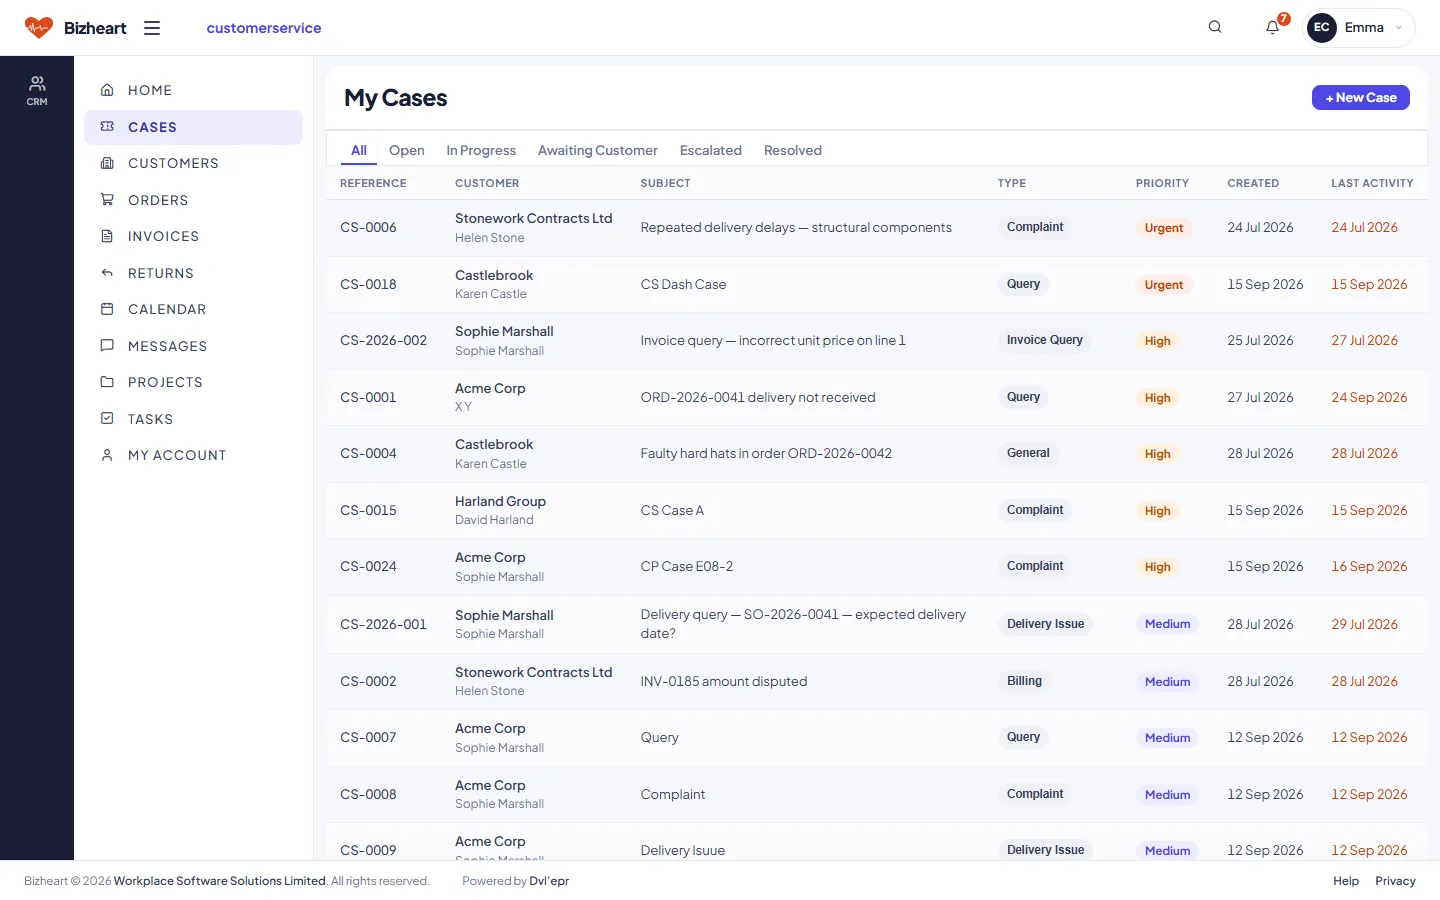Viewport: 1440px width, 900px height.
Task: Open the Dvl'epr link in footer
Action: click(549, 881)
